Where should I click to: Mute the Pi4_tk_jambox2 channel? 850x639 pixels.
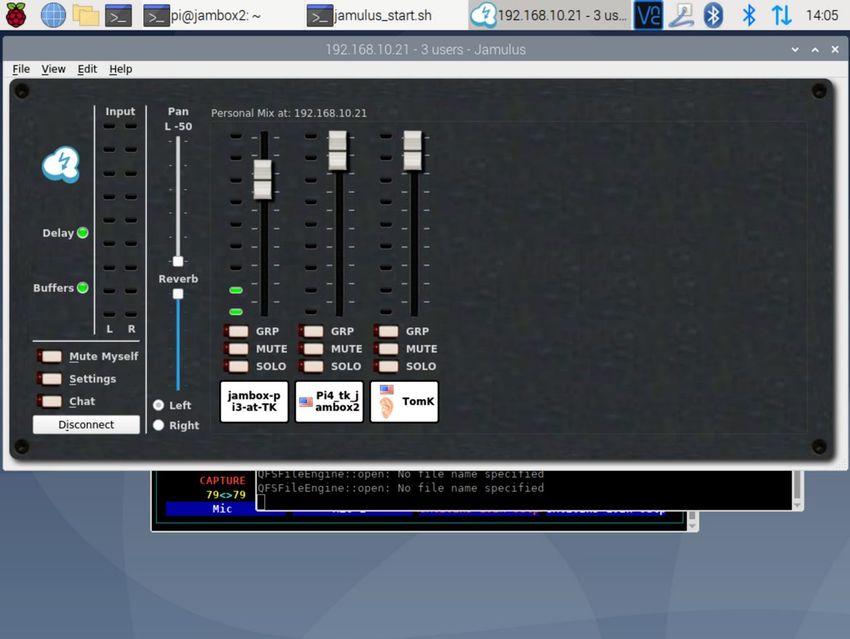point(311,348)
